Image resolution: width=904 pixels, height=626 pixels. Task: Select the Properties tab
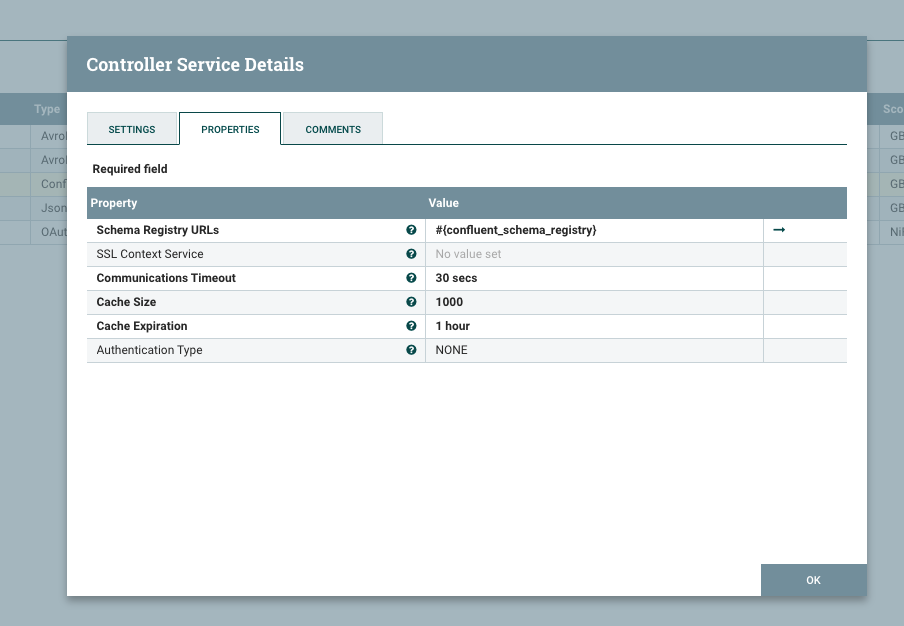tap(230, 130)
